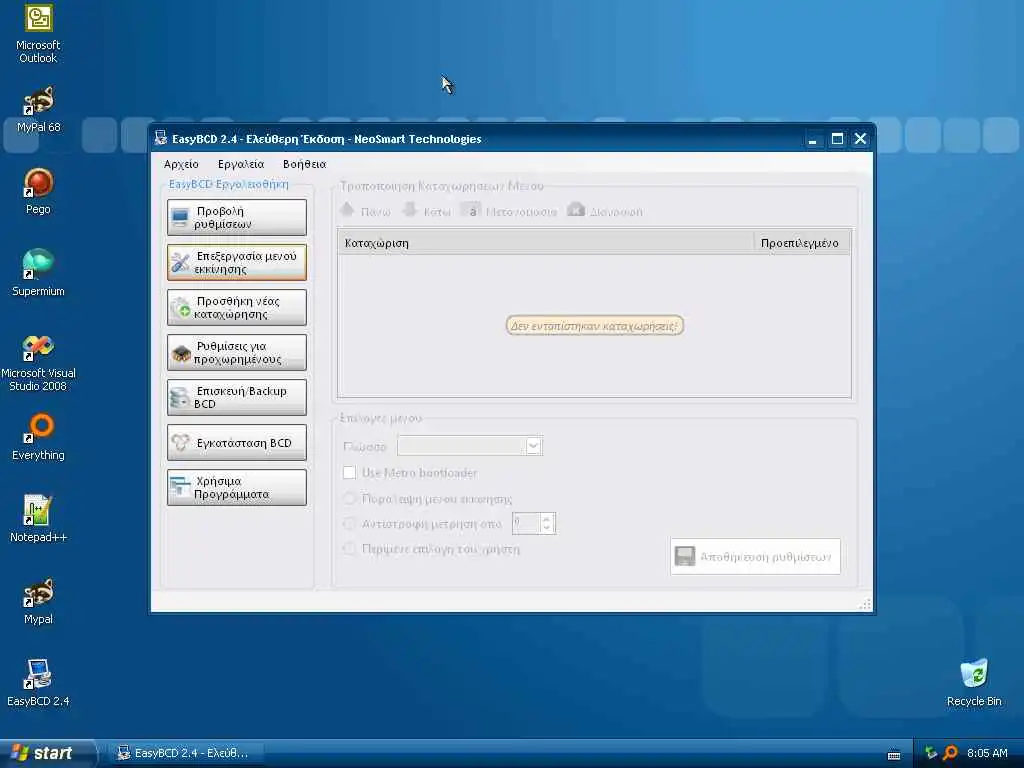Click Δεν εντοπίστηκαν καταχωρήσεις message
The image size is (1024, 768).
tap(594, 325)
